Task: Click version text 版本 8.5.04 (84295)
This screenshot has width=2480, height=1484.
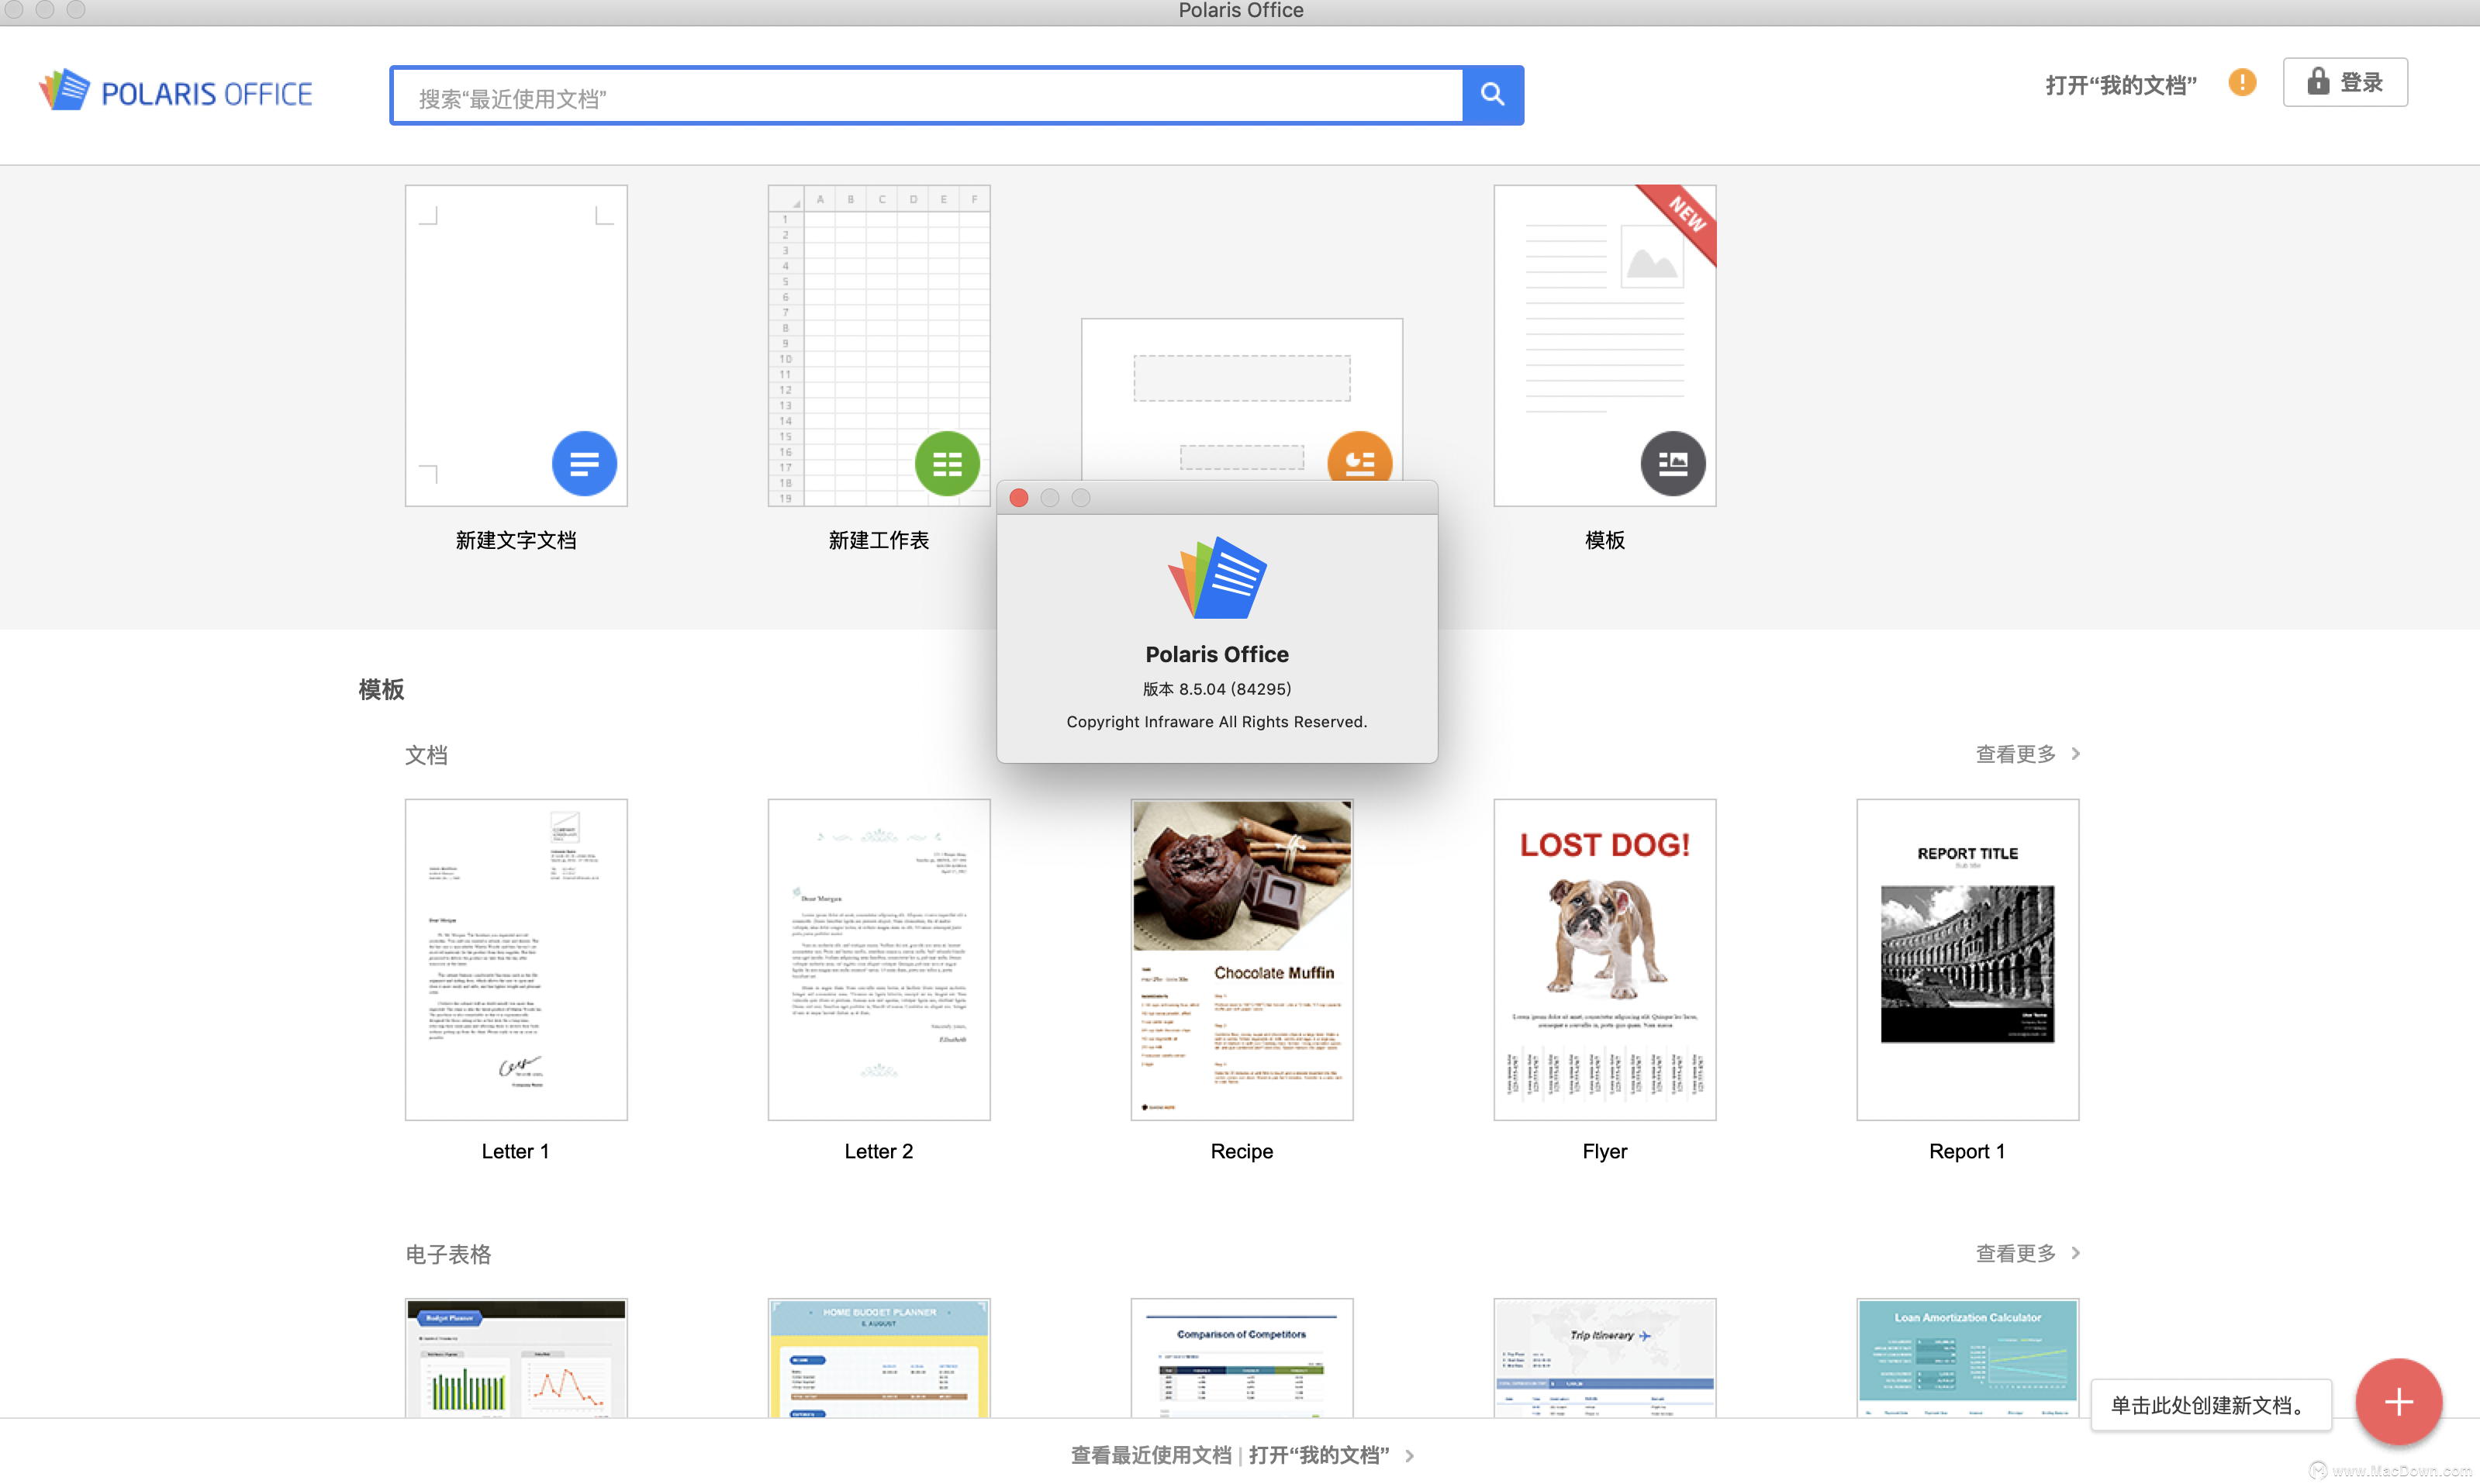Action: [1217, 689]
